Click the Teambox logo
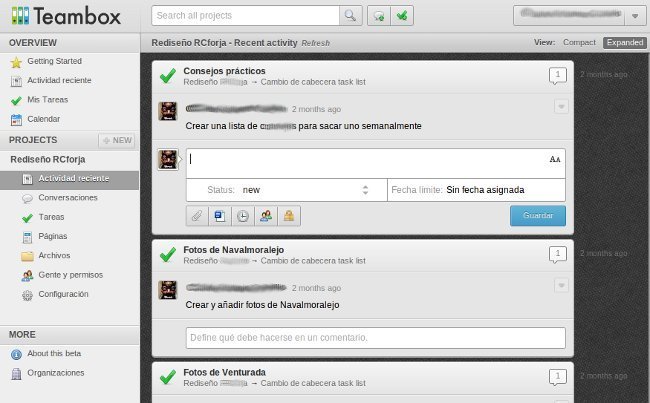This screenshot has width=650, height=403. click(66, 16)
